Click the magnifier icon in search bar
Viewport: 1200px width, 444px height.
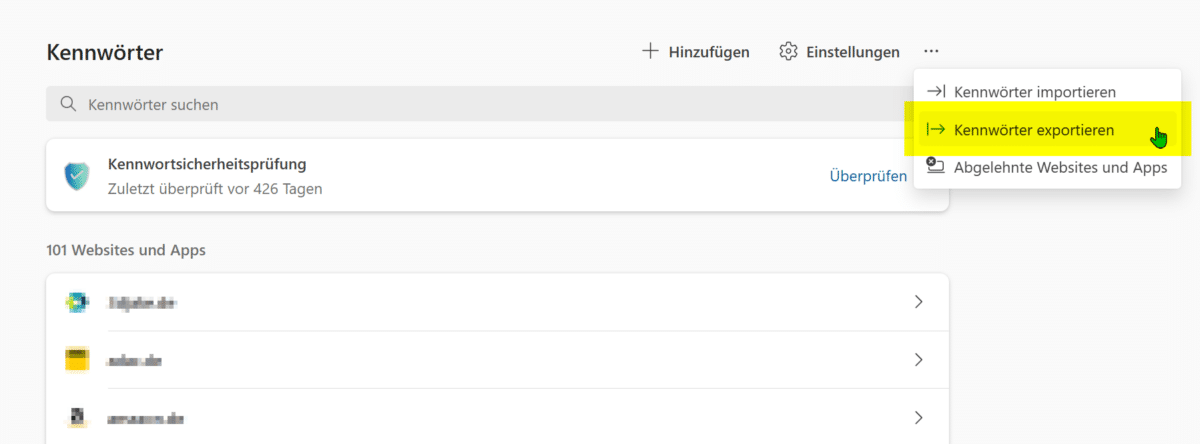(68, 104)
